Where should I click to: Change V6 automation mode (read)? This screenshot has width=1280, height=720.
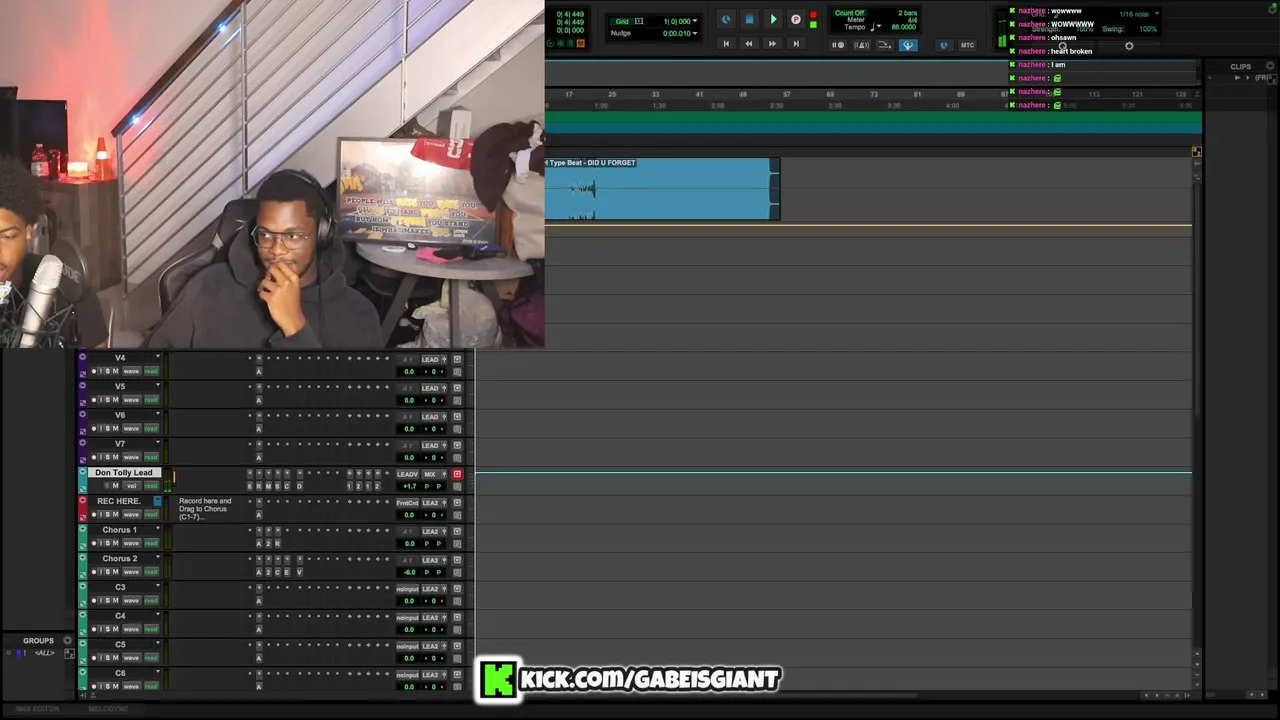point(151,429)
